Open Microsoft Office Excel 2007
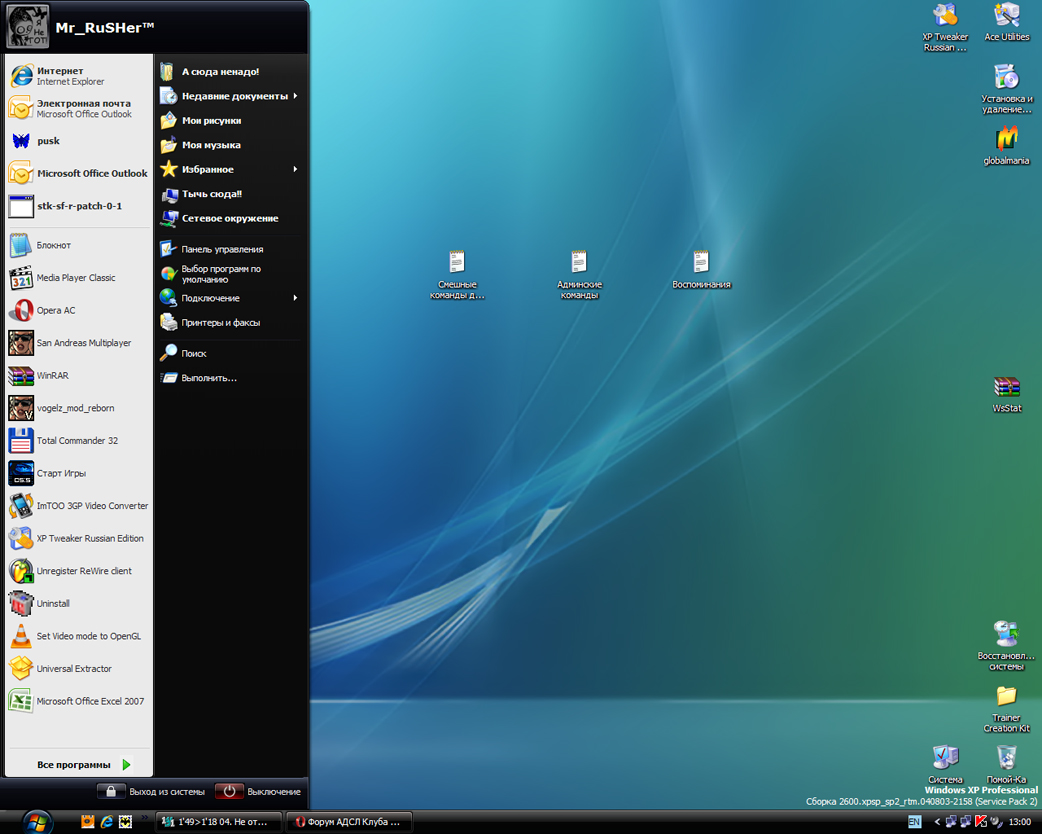 click(x=78, y=701)
